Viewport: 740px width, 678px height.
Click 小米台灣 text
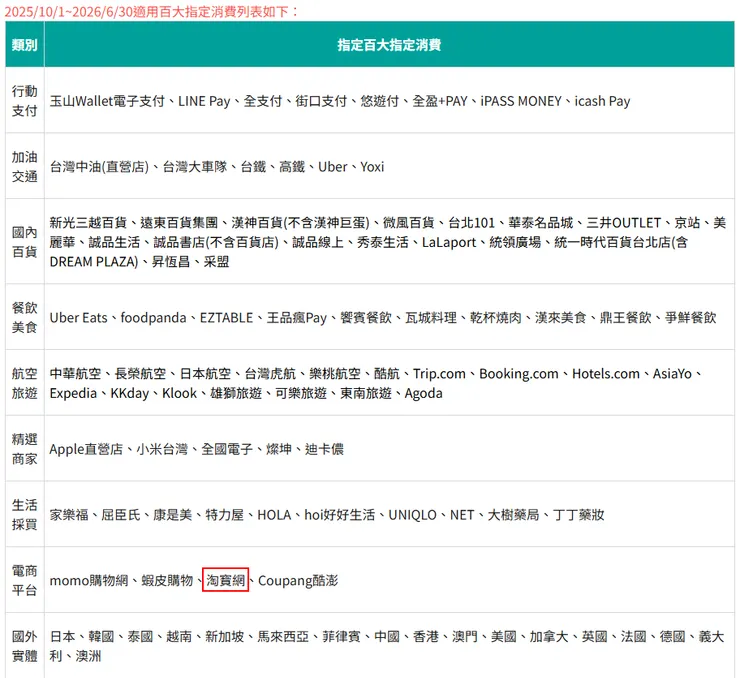point(162,449)
